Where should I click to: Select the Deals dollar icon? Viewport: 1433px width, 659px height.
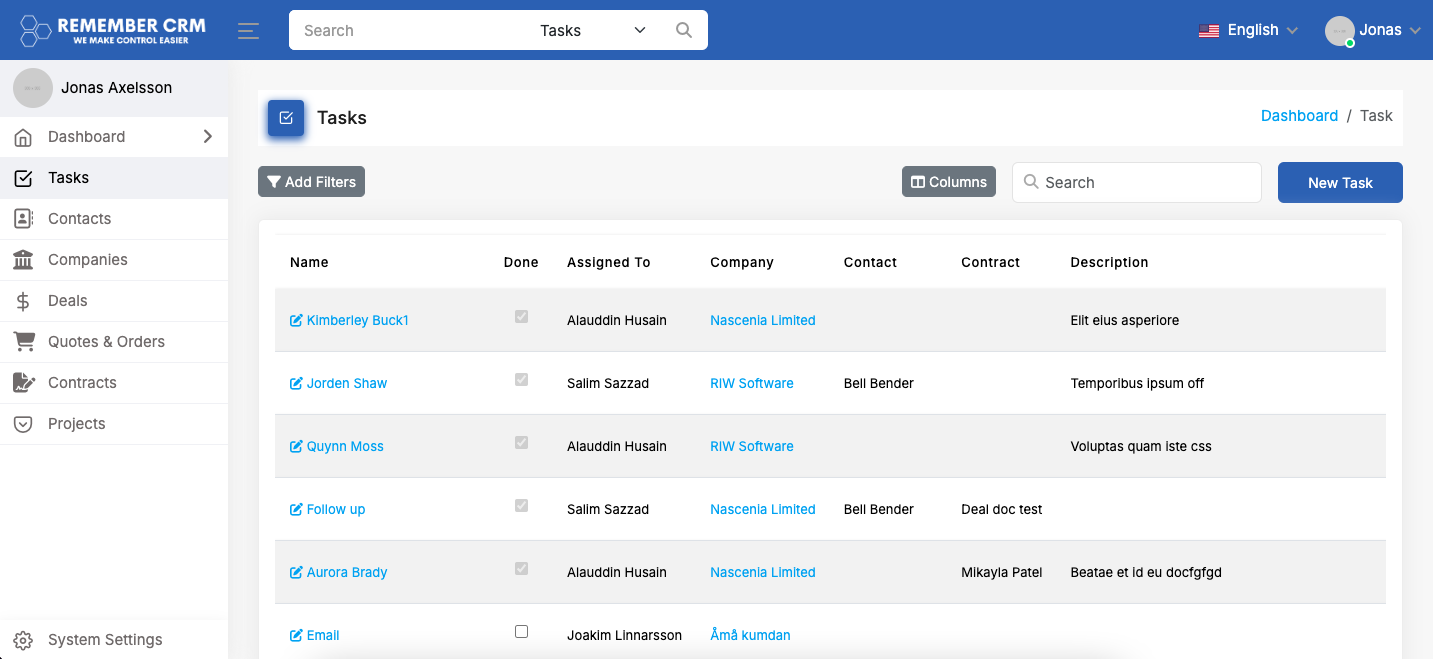23,300
